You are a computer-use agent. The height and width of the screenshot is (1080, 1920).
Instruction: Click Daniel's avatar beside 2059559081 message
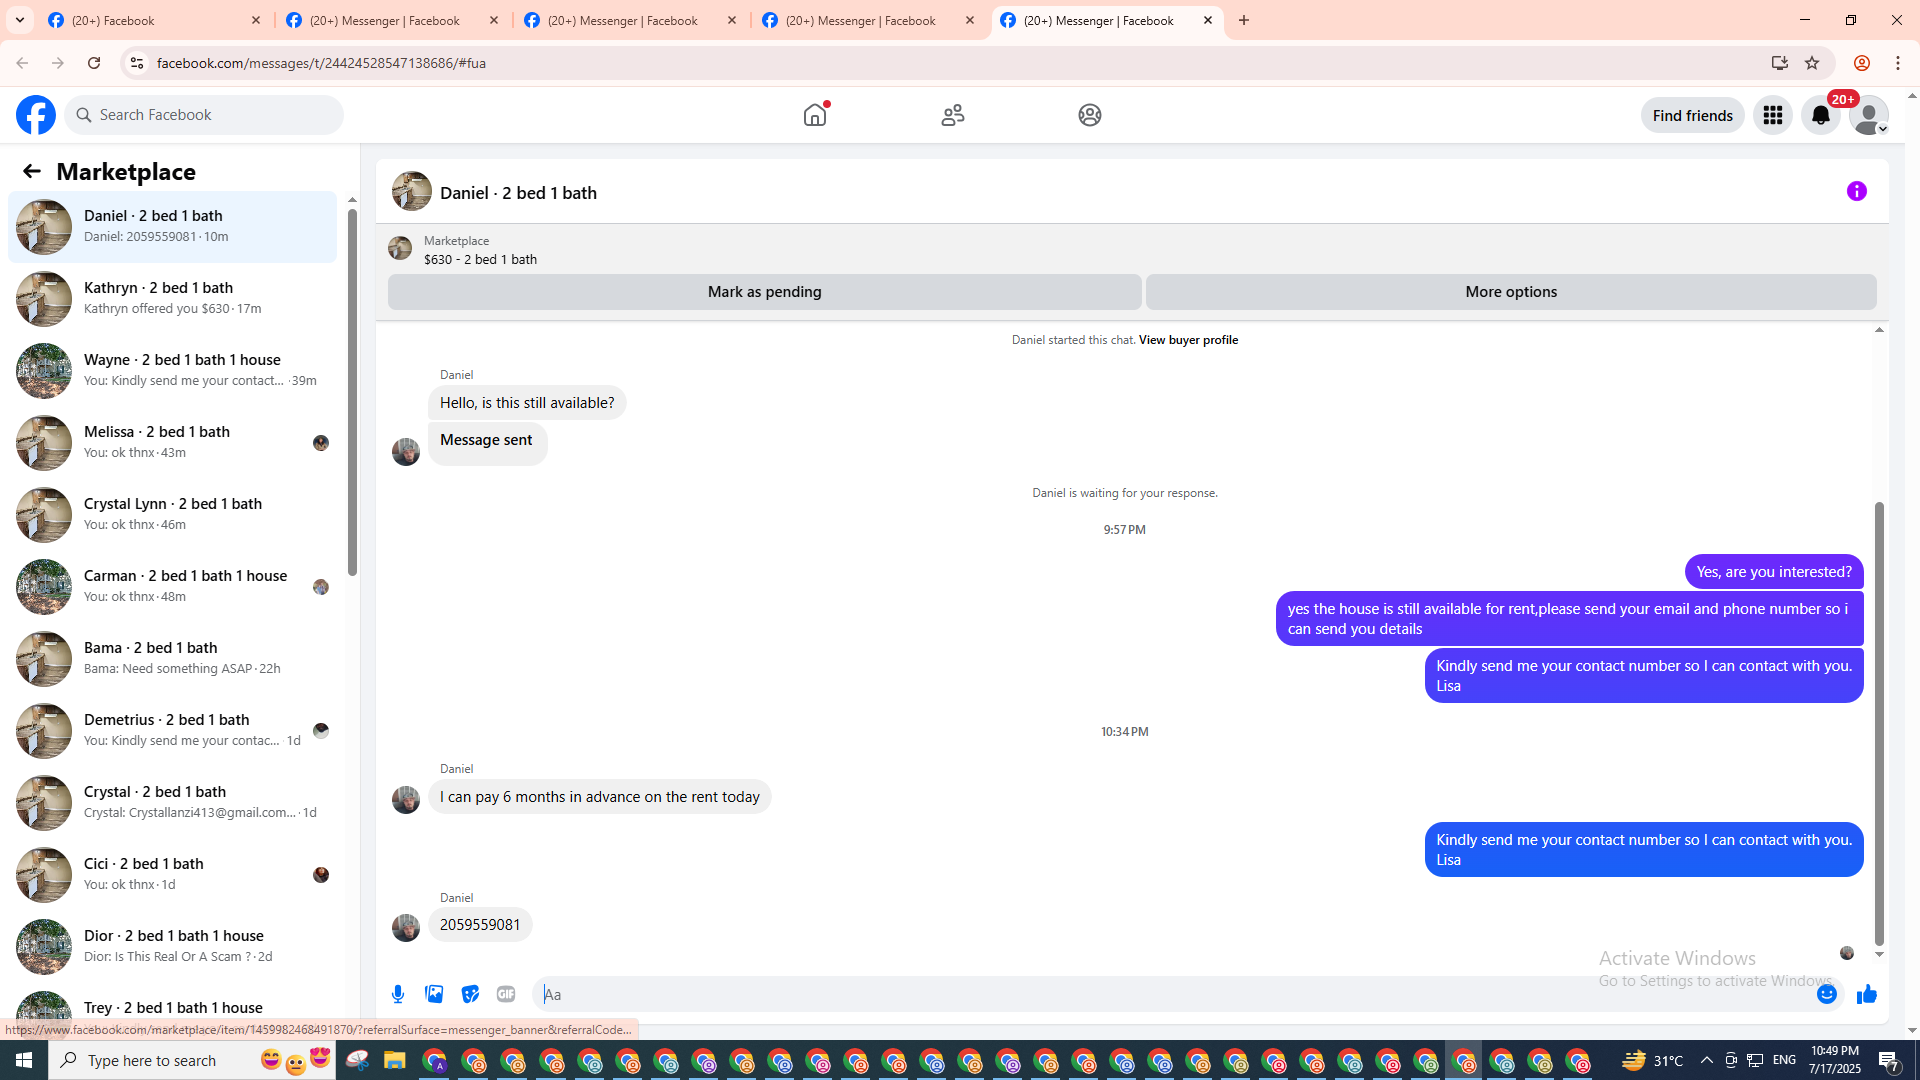pyautogui.click(x=406, y=927)
